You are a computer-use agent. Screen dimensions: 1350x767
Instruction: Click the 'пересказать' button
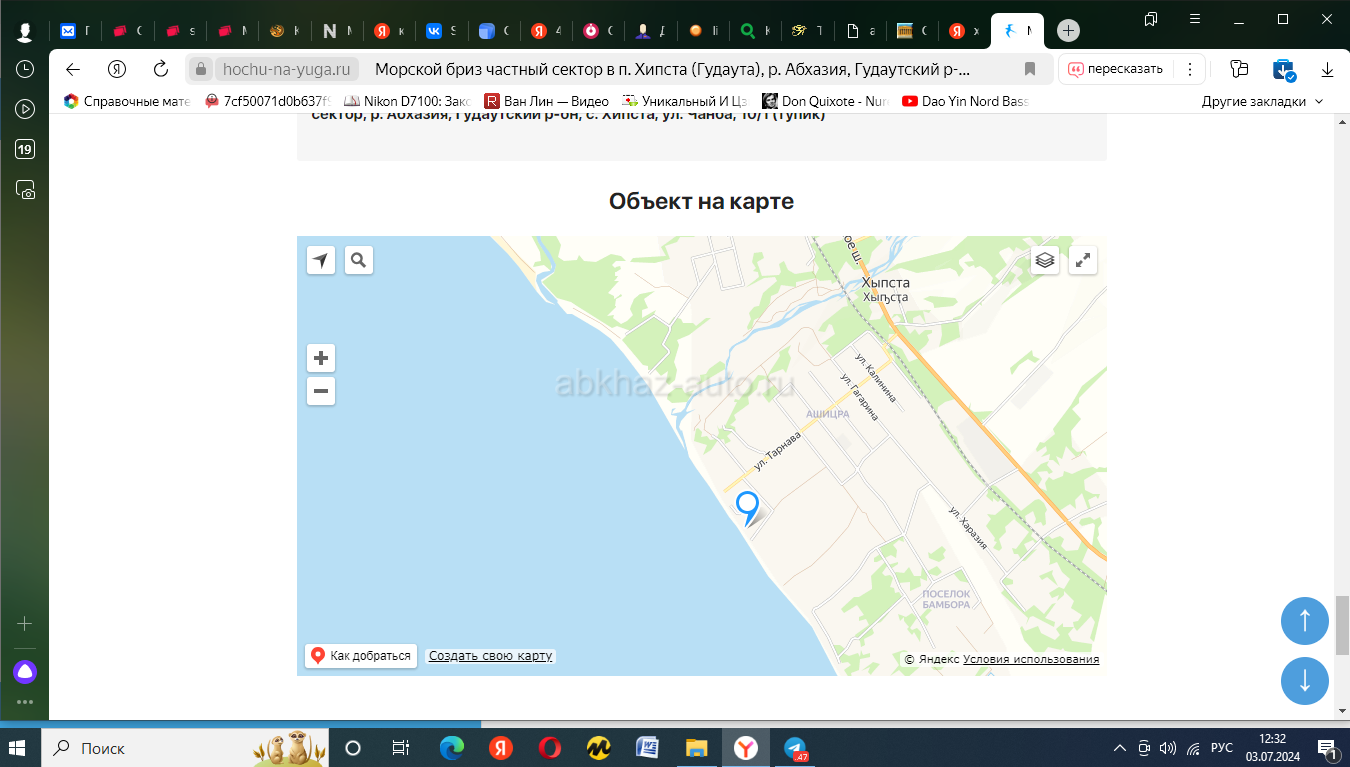pos(1115,69)
